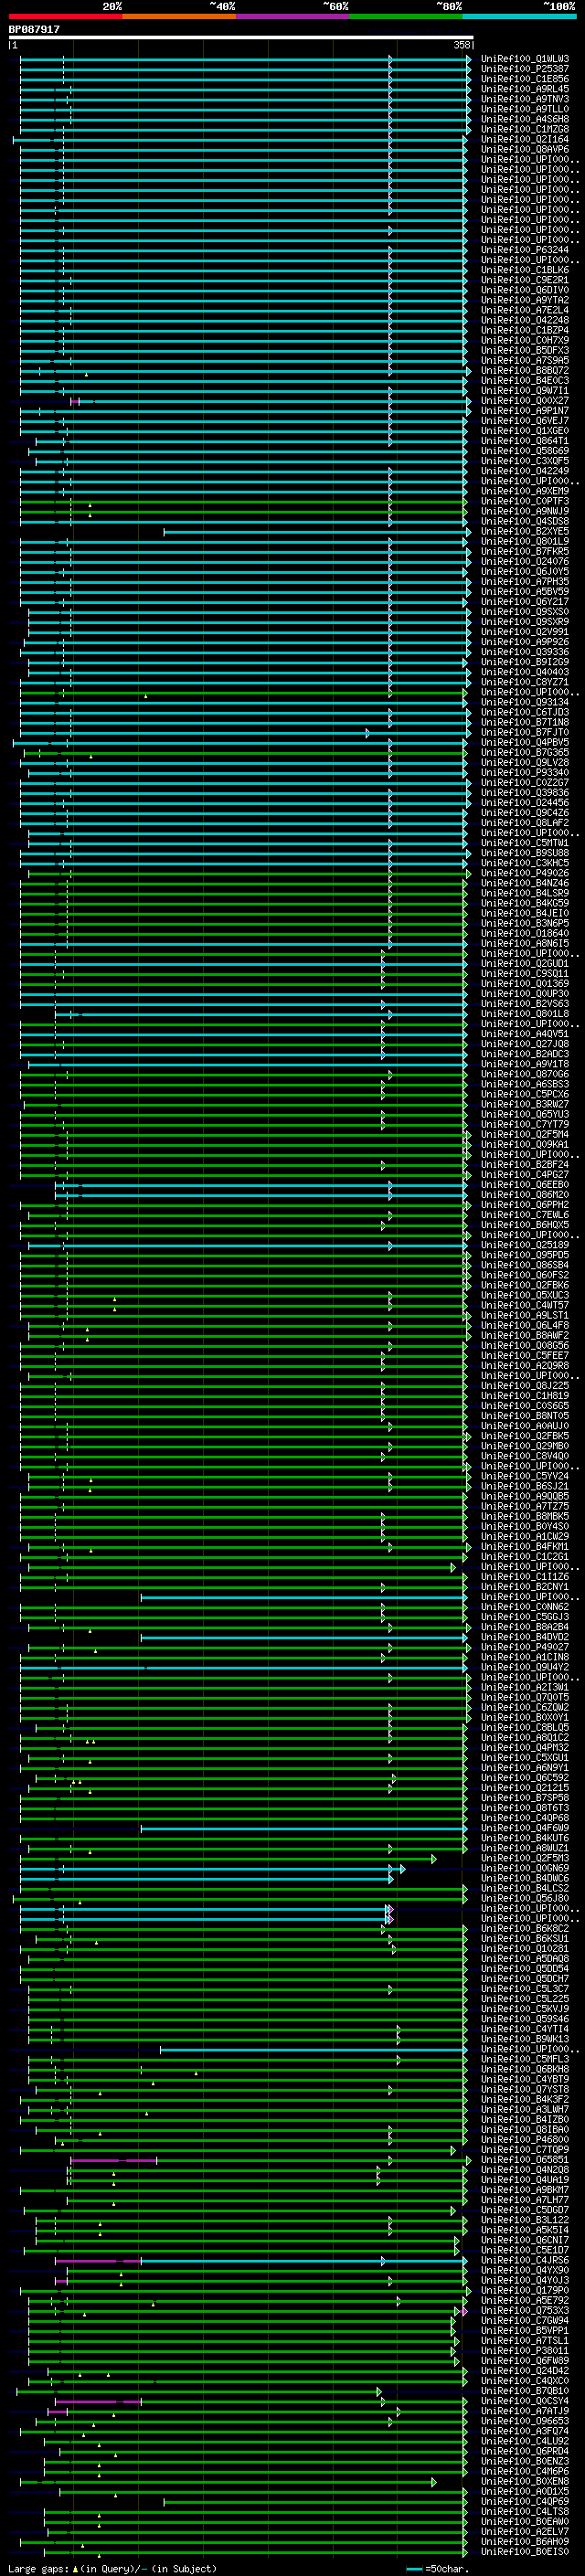Select hit label UniRef100_A7ATJ9
Image resolution: width=585 pixels, height=2576 pixels.
[525, 2410]
